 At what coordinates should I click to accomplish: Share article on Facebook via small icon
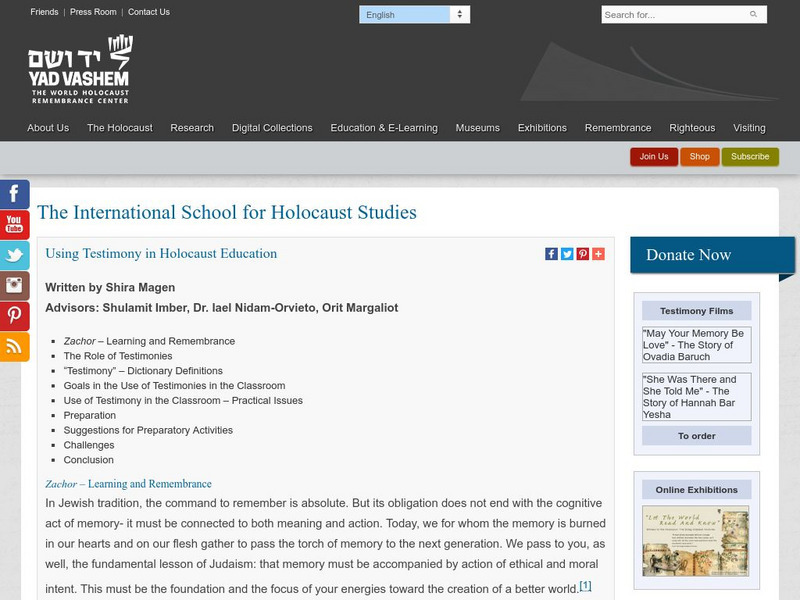point(552,254)
